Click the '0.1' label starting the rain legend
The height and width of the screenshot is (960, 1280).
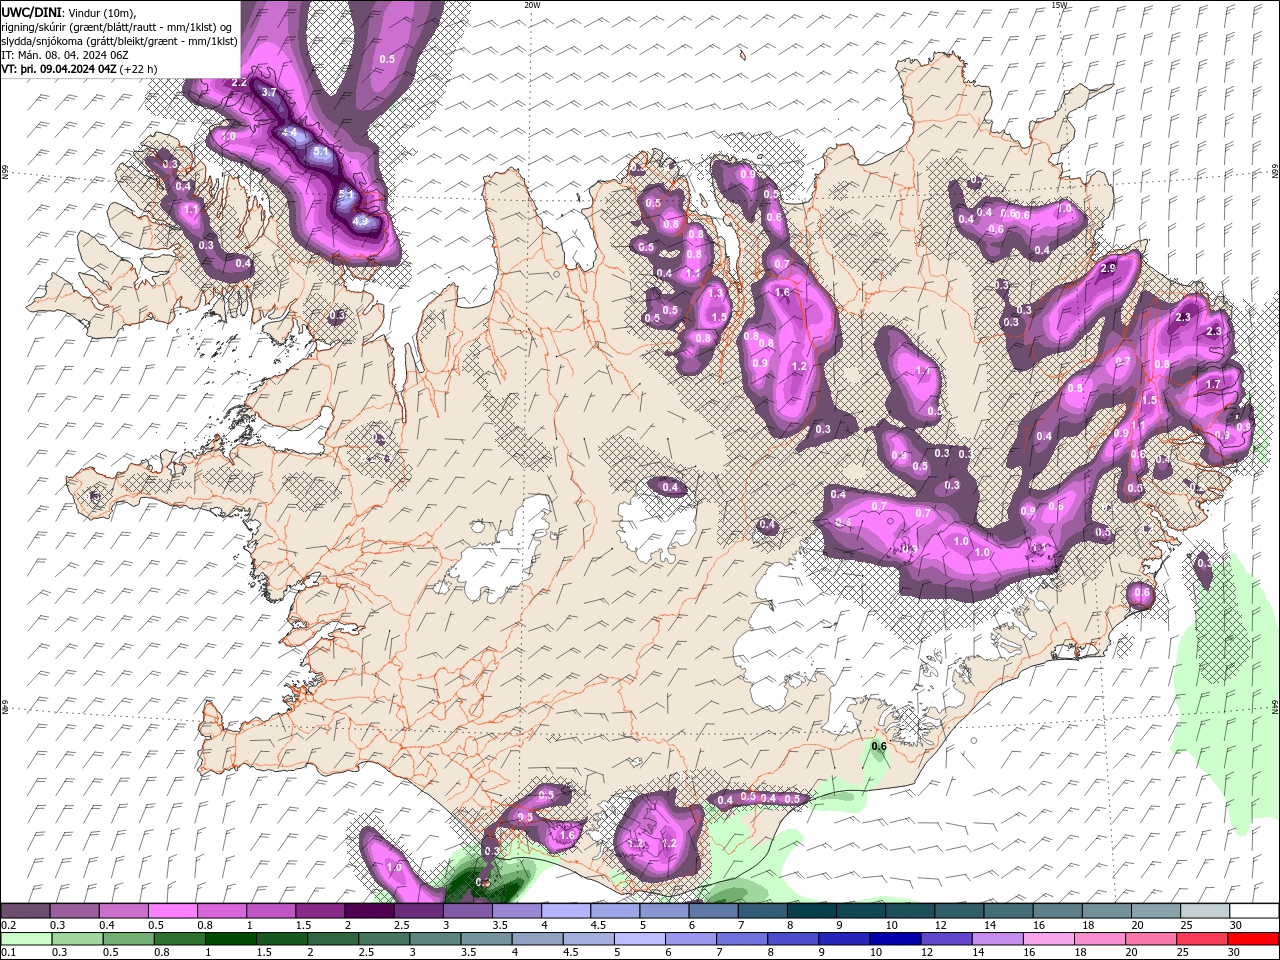[8, 953]
